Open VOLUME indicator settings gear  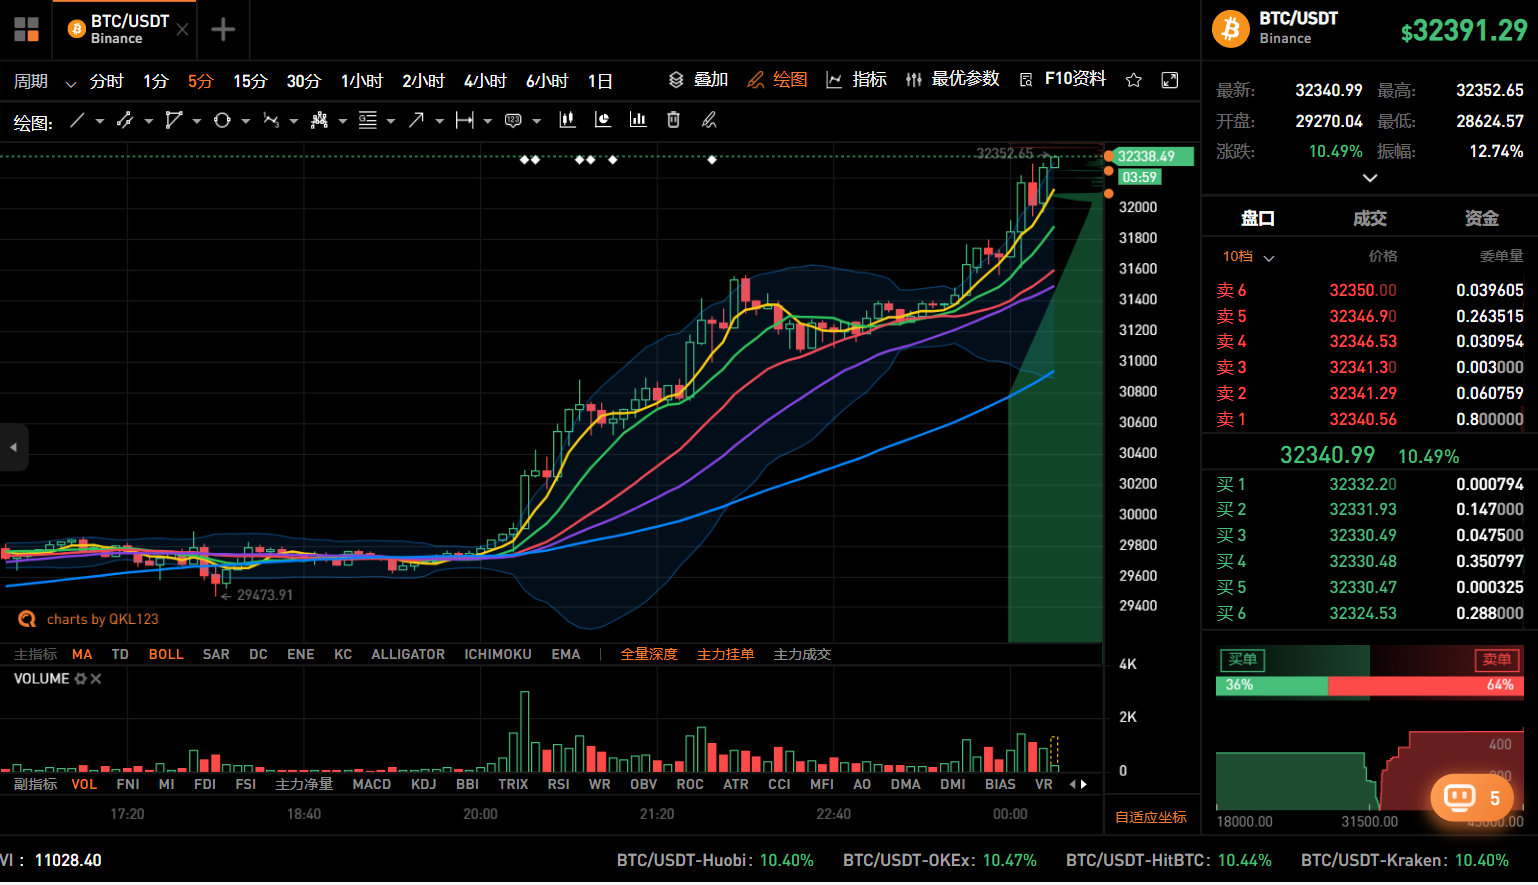pos(81,678)
